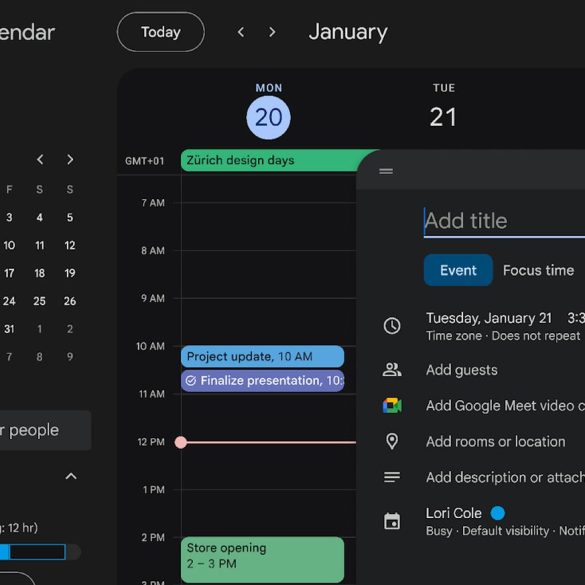Click the description lines icon

(392, 477)
